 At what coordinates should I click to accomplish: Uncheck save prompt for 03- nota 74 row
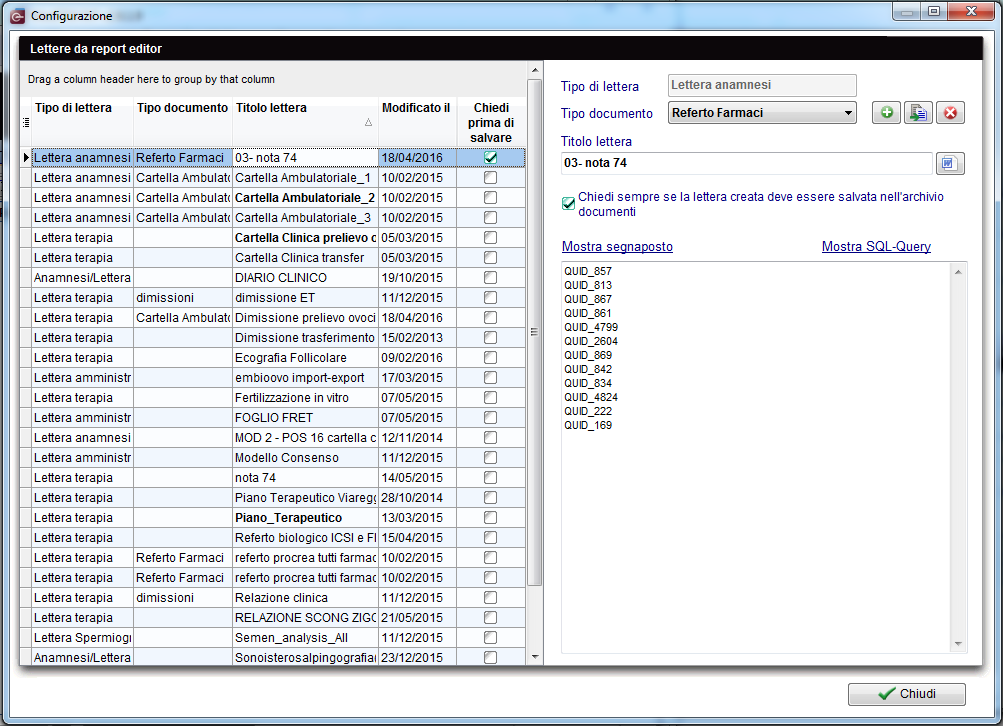pyautogui.click(x=491, y=157)
